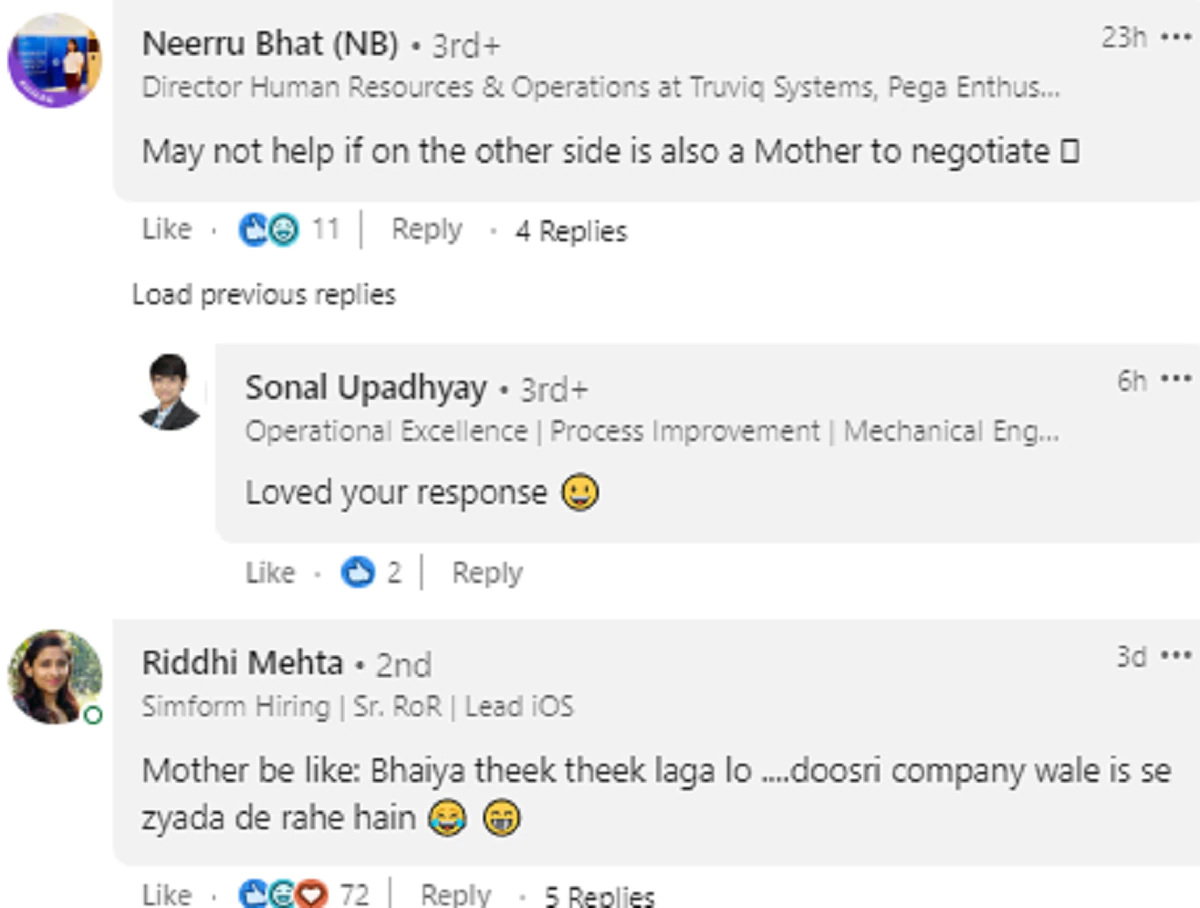Reply to Riddhi Mehta's comment
The height and width of the screenshot is (908, 1200).
pos(456,893)
